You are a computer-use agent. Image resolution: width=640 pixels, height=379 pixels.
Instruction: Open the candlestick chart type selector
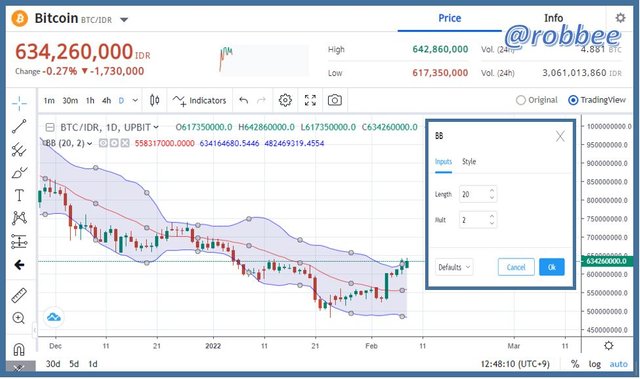[x=154, y=100]
